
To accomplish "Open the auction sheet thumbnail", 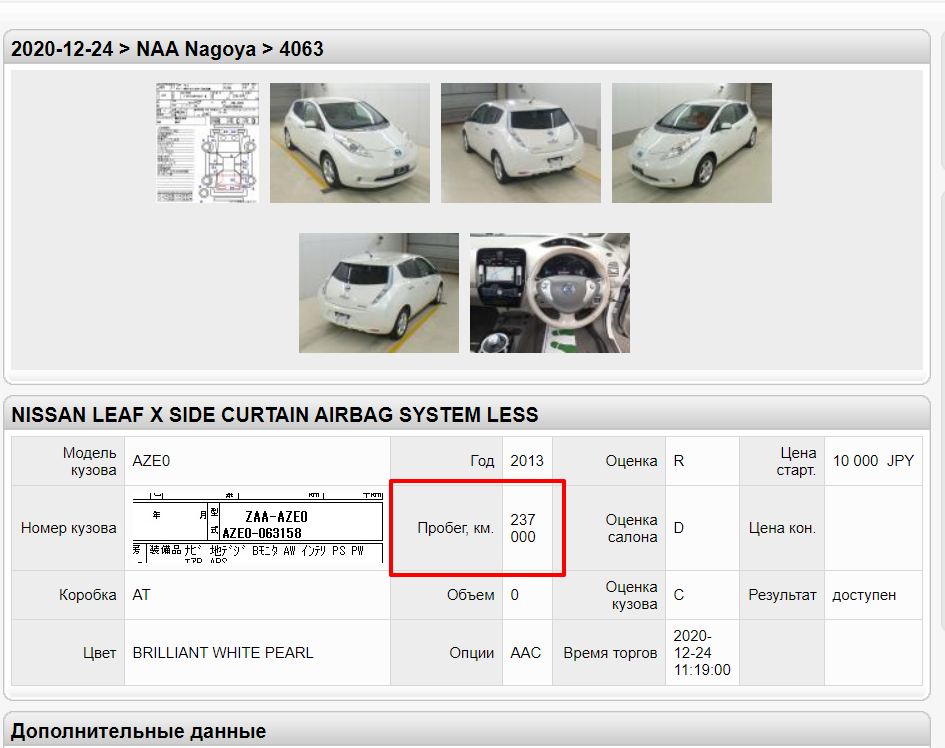I will pyautogui.click(x=207, y=143).
